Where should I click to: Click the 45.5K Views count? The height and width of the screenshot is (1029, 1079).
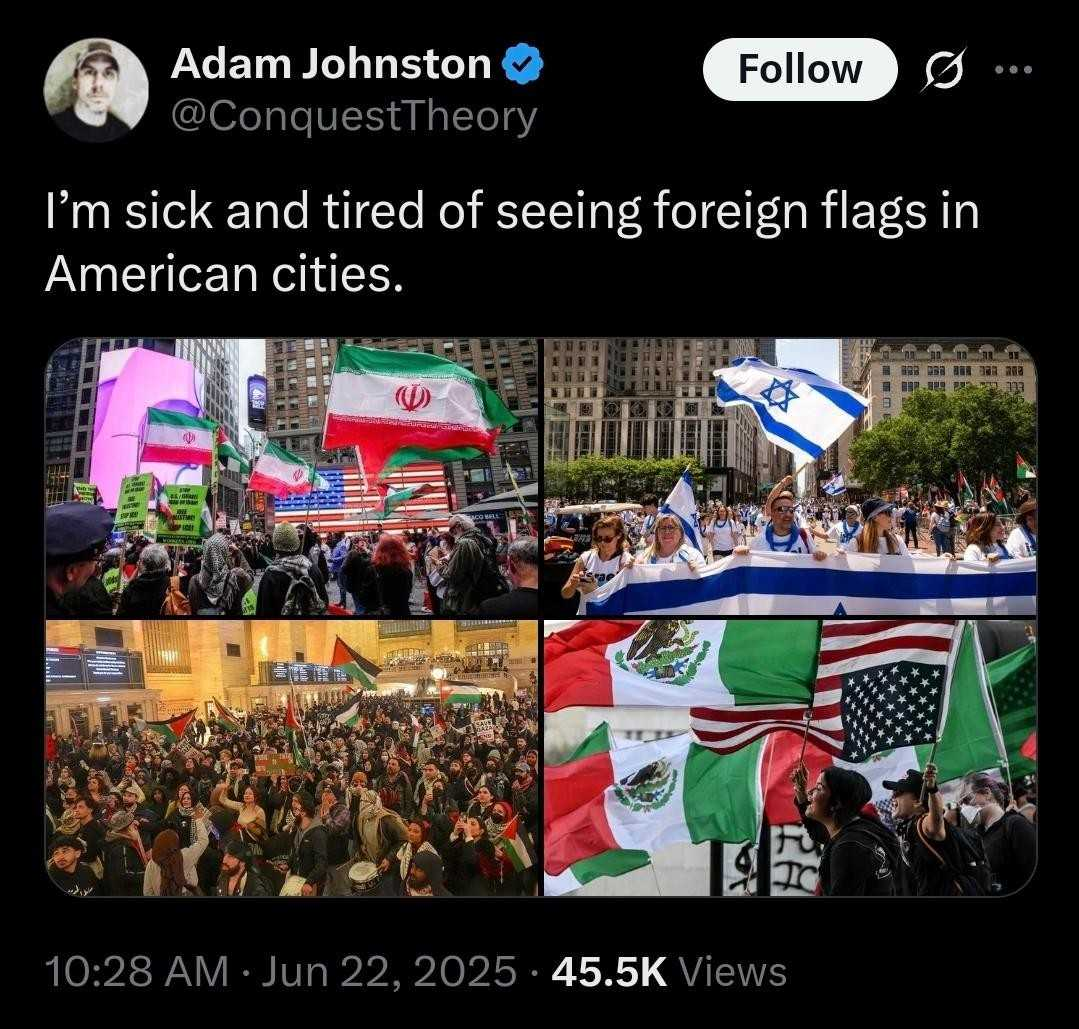click(x=668, y=972)
